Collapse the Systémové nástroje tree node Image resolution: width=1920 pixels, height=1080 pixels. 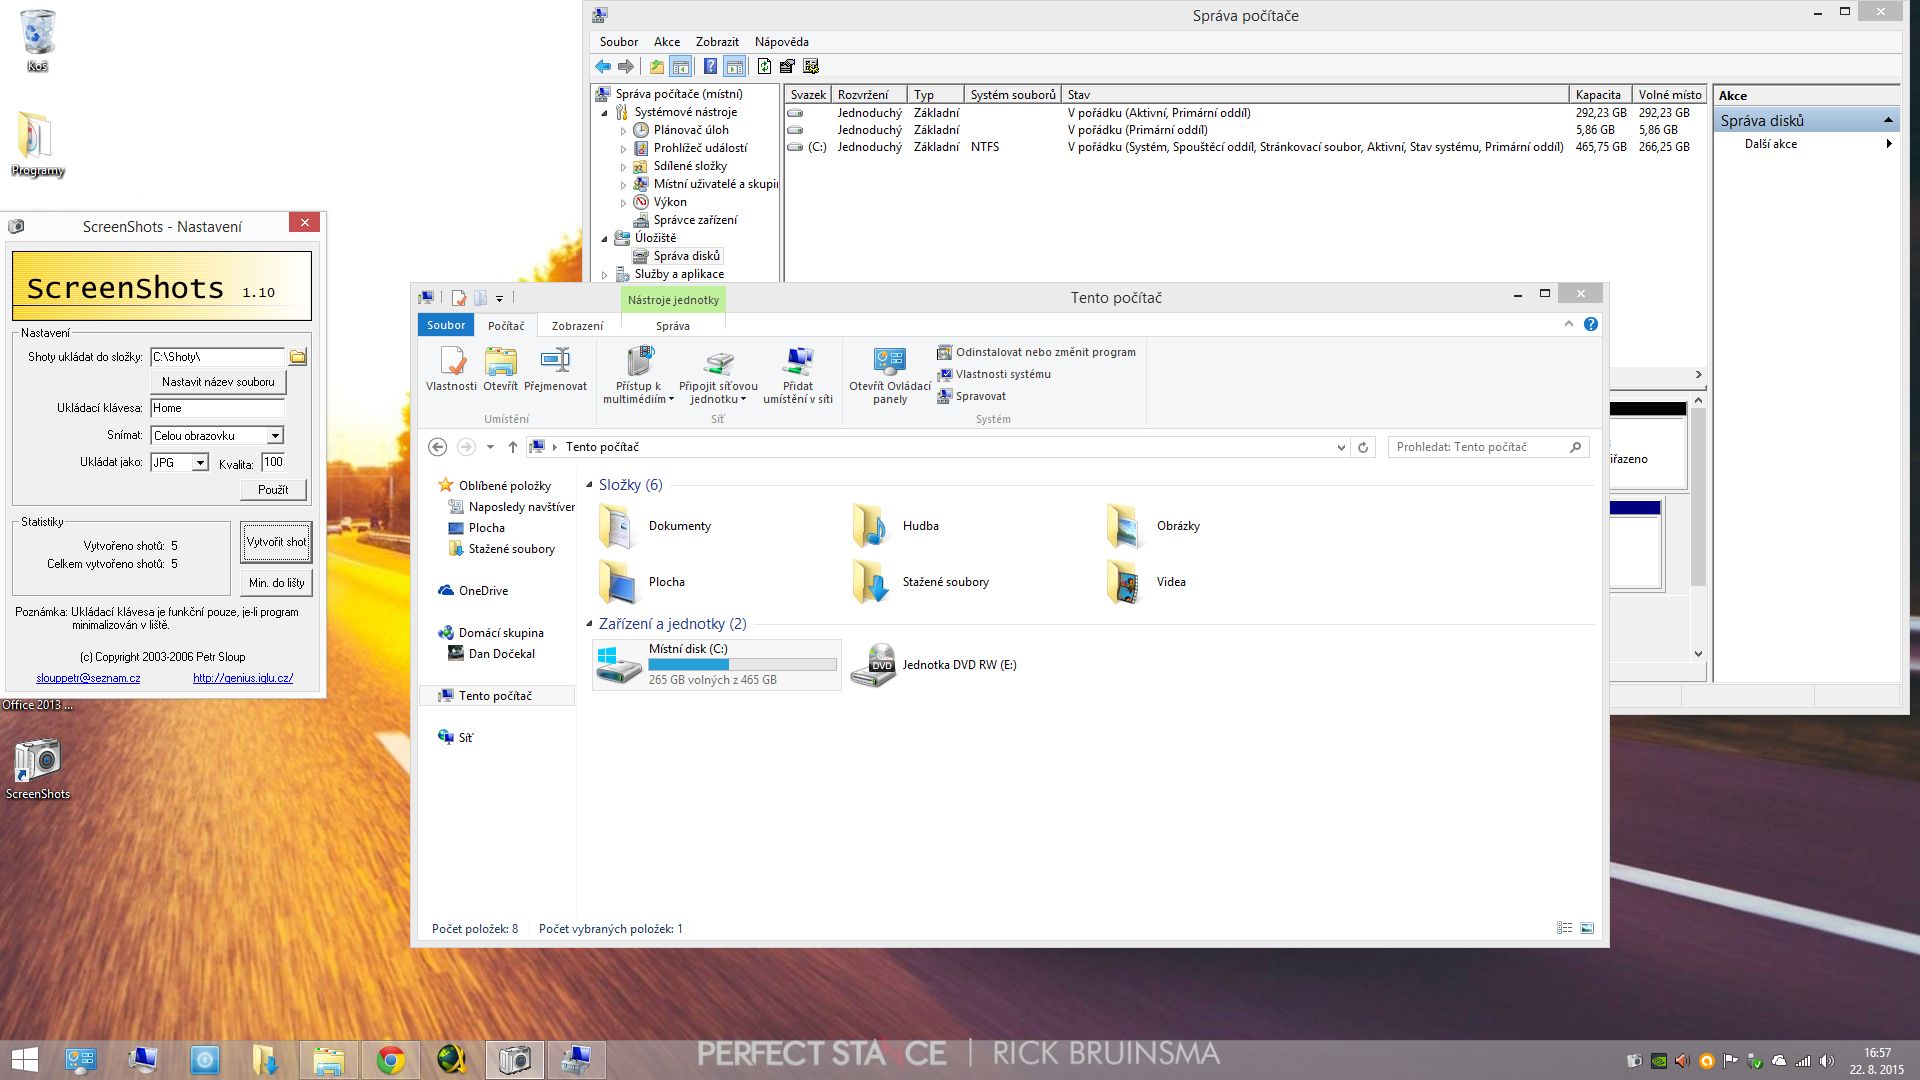[x=604, y=113]
